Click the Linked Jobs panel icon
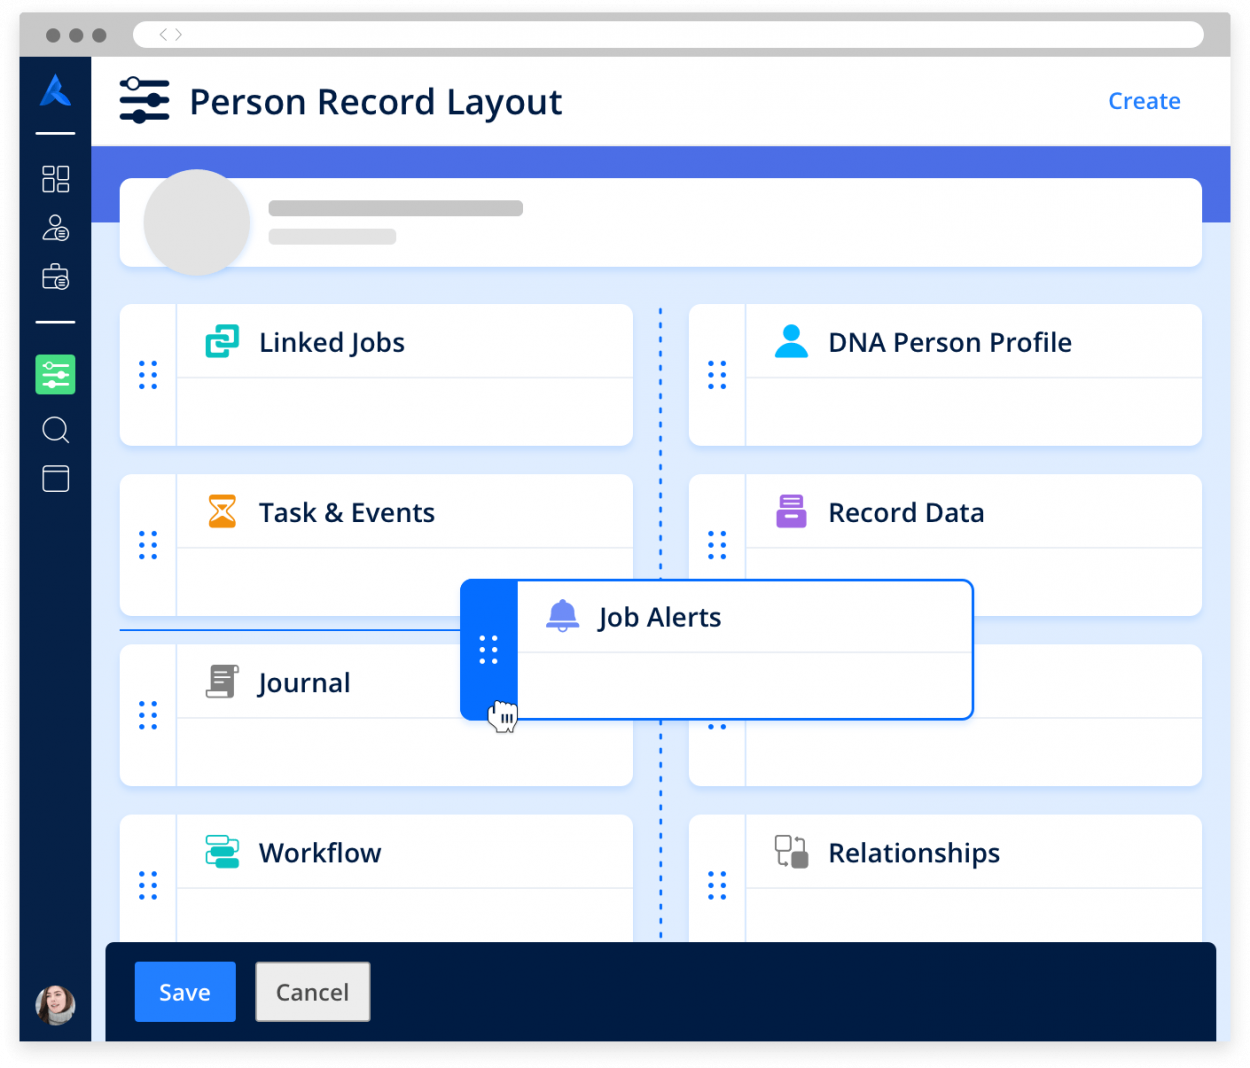 tap(221, 341)
